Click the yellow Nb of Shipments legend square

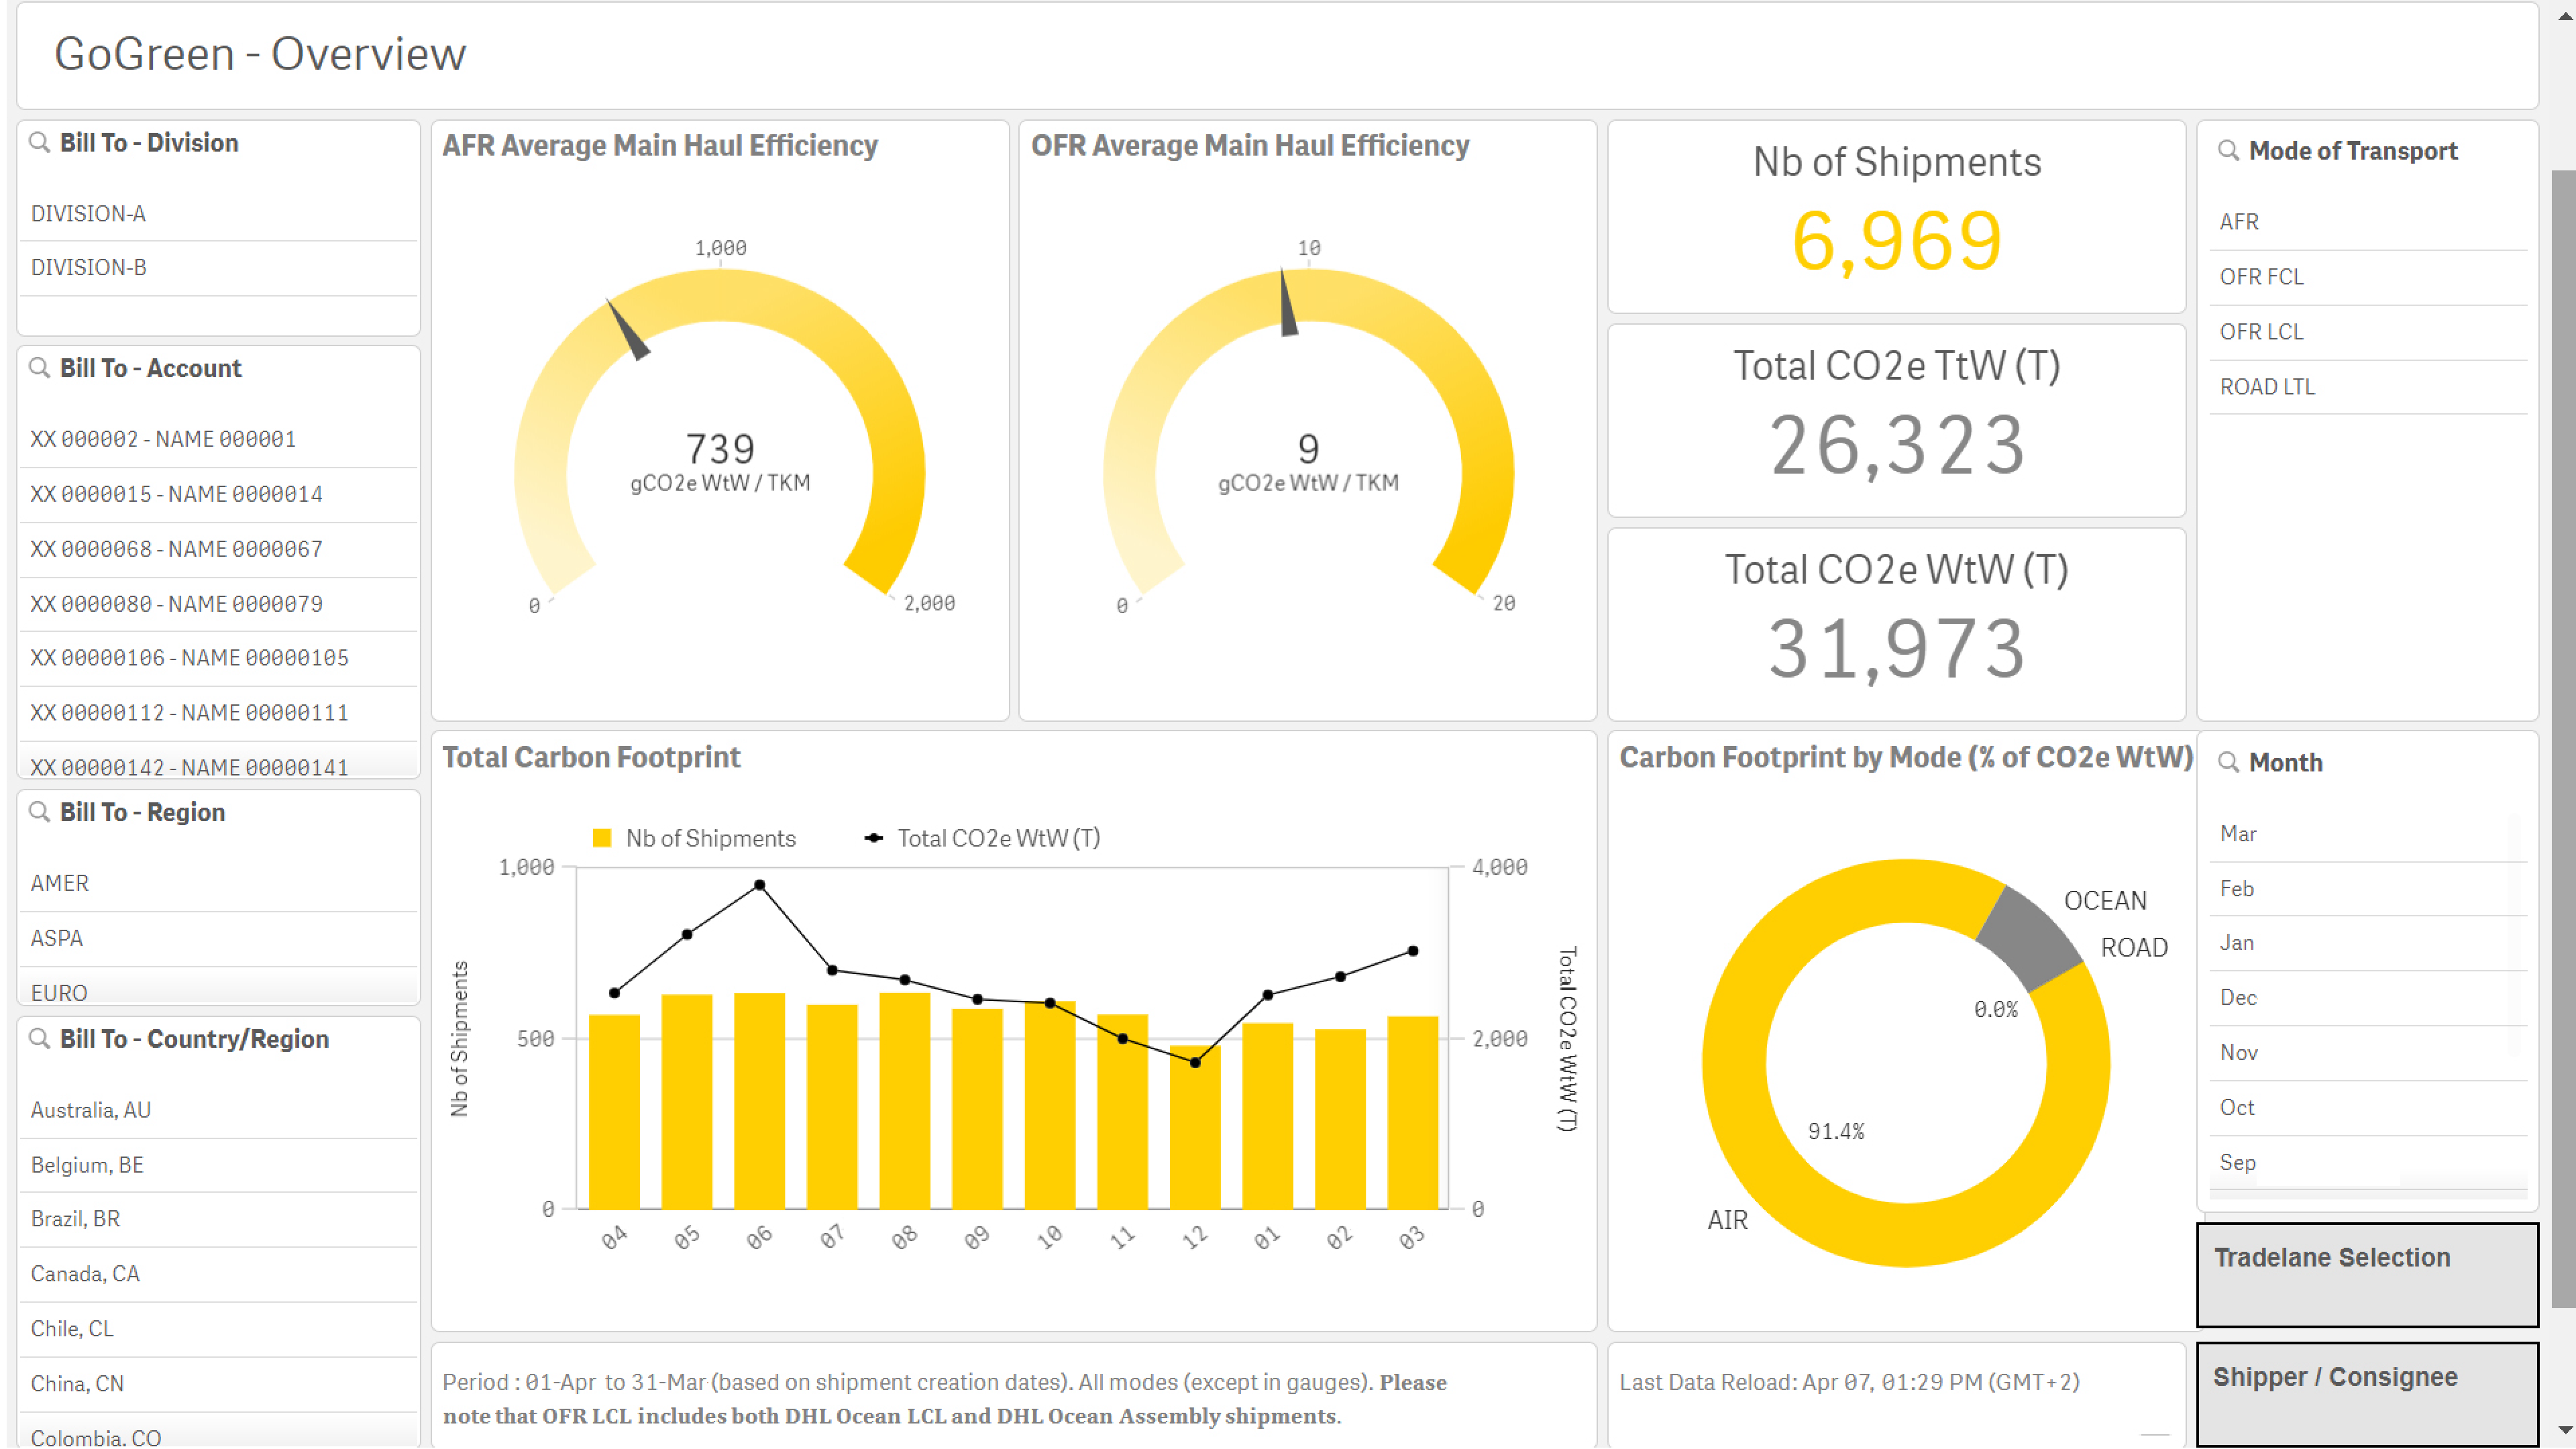pos(604,838)
